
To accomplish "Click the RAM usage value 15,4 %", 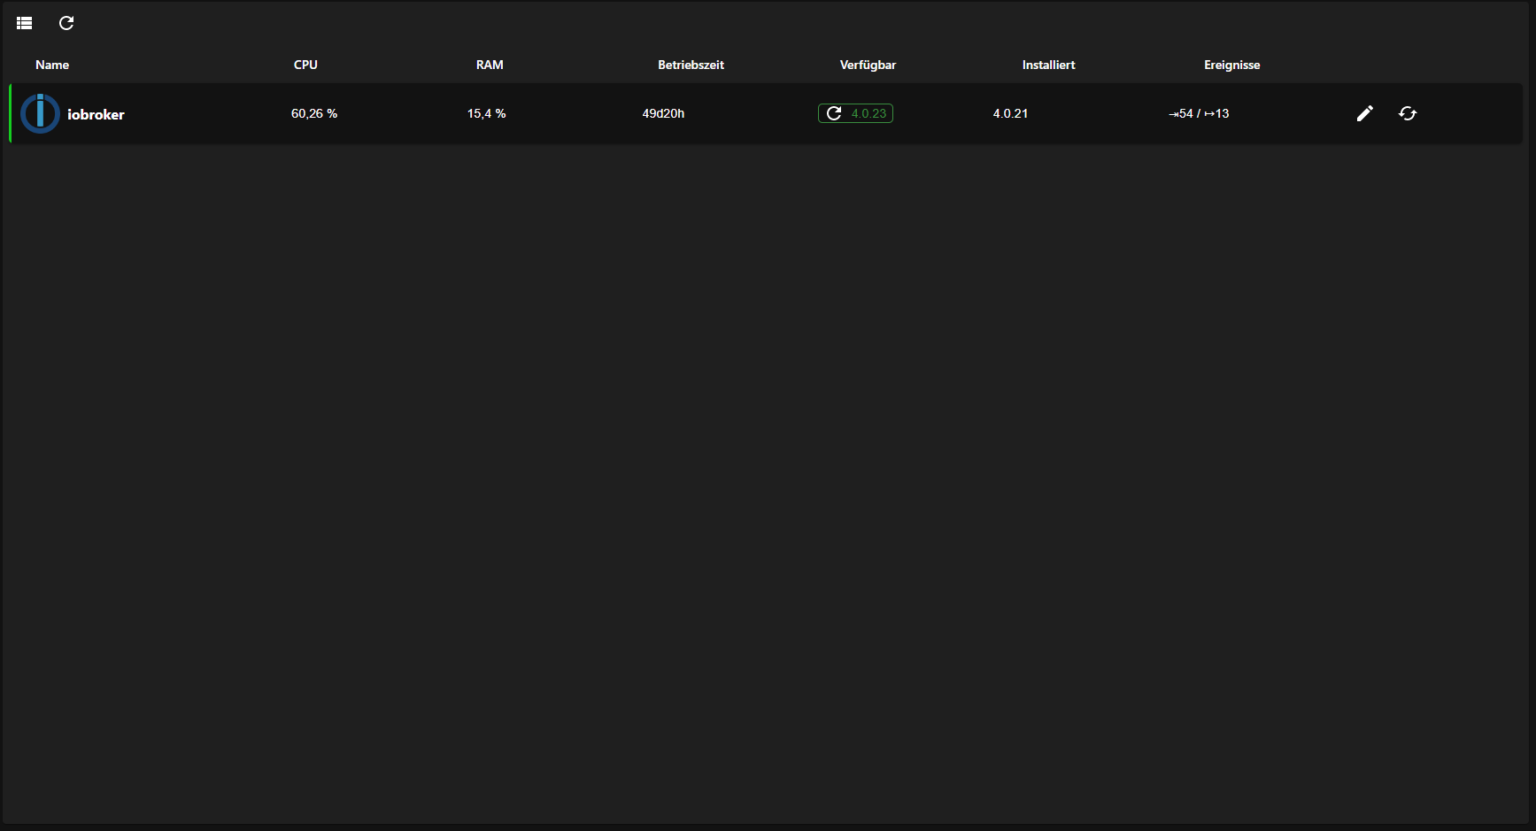I will point(486,113).
